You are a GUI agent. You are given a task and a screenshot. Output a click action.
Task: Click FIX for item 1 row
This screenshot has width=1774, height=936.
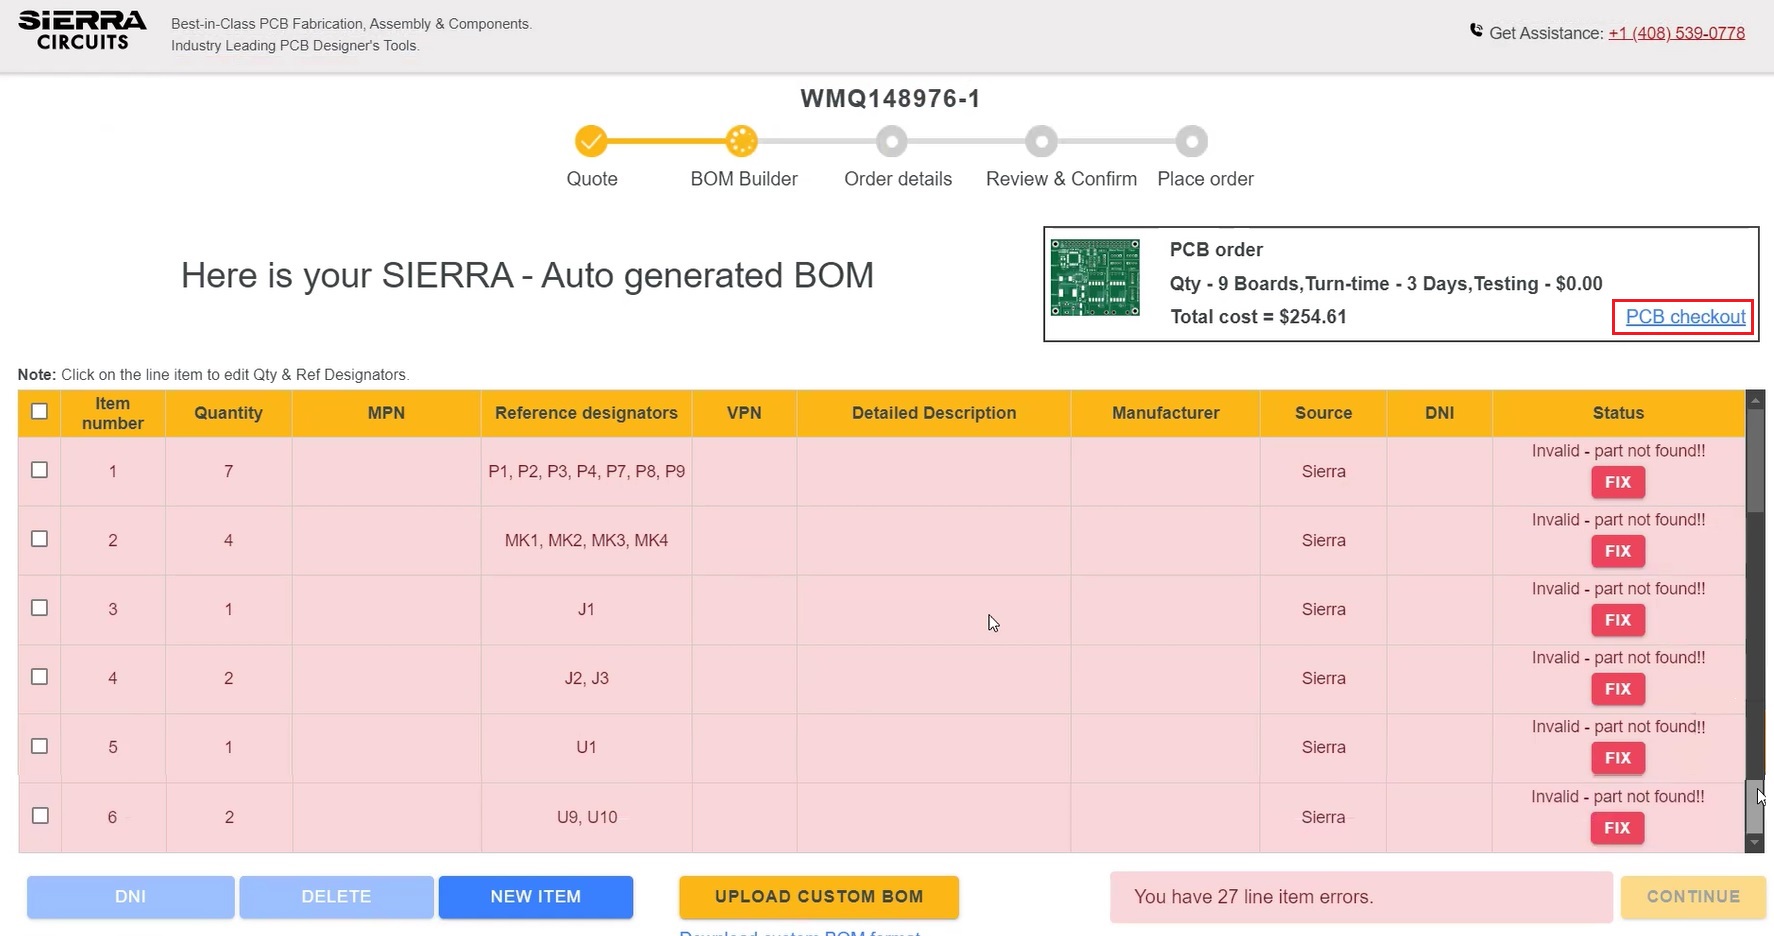[1618, 482]
